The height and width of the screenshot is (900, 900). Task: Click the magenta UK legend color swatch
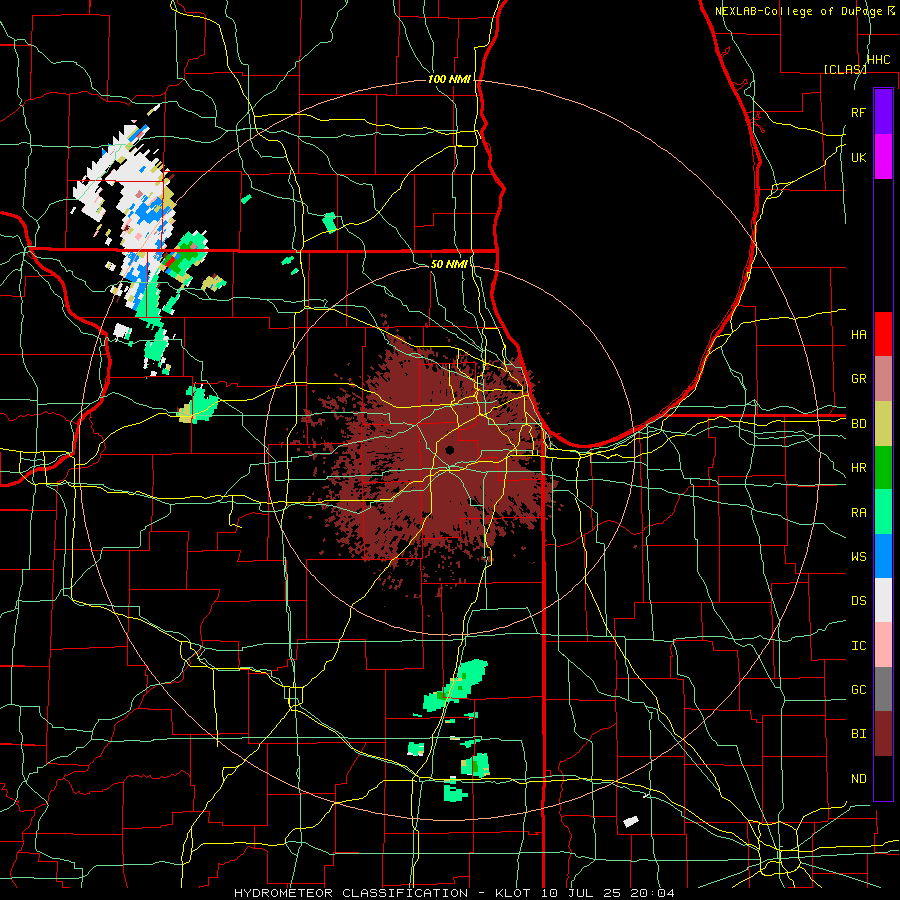tap(883, 157)
